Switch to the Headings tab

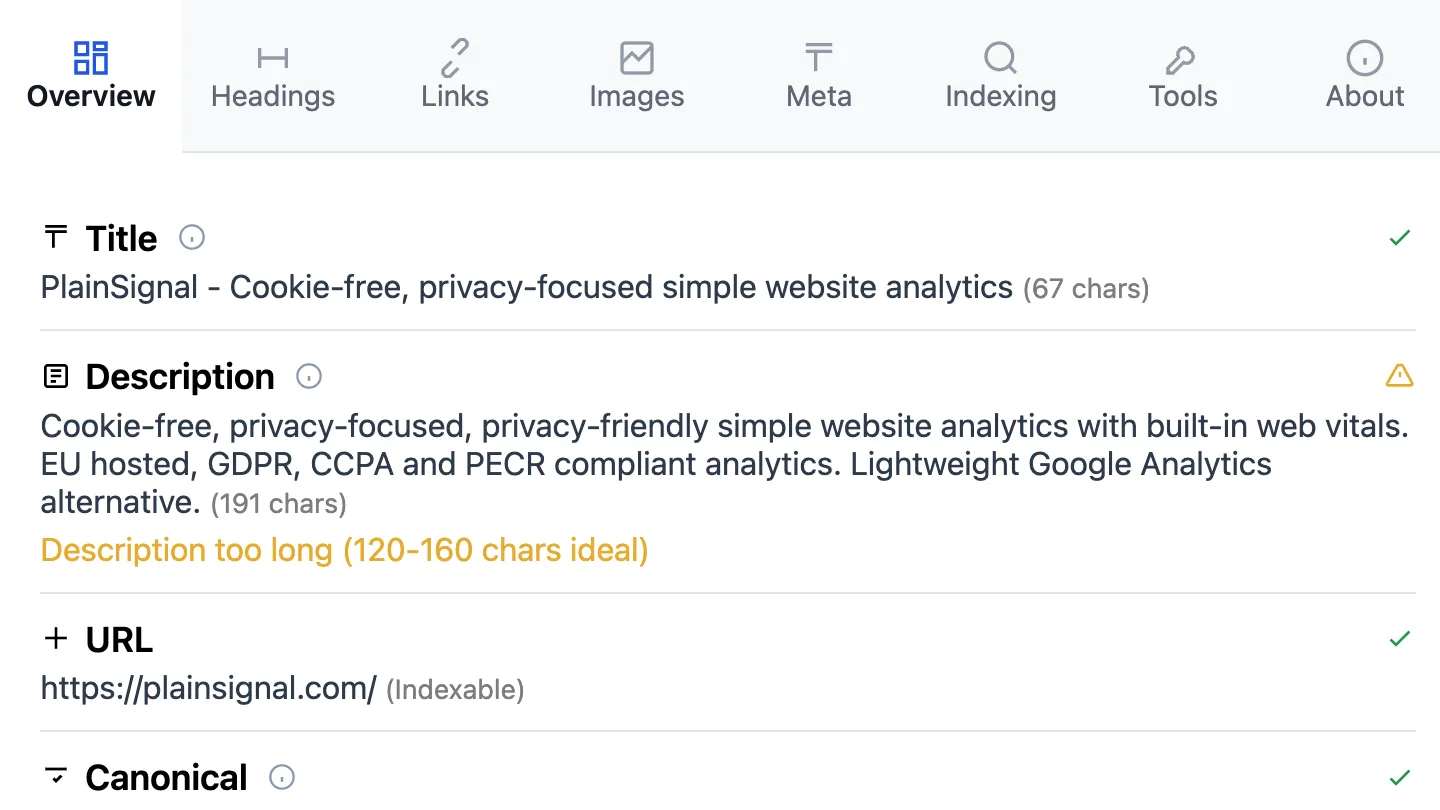coord(273,76)
